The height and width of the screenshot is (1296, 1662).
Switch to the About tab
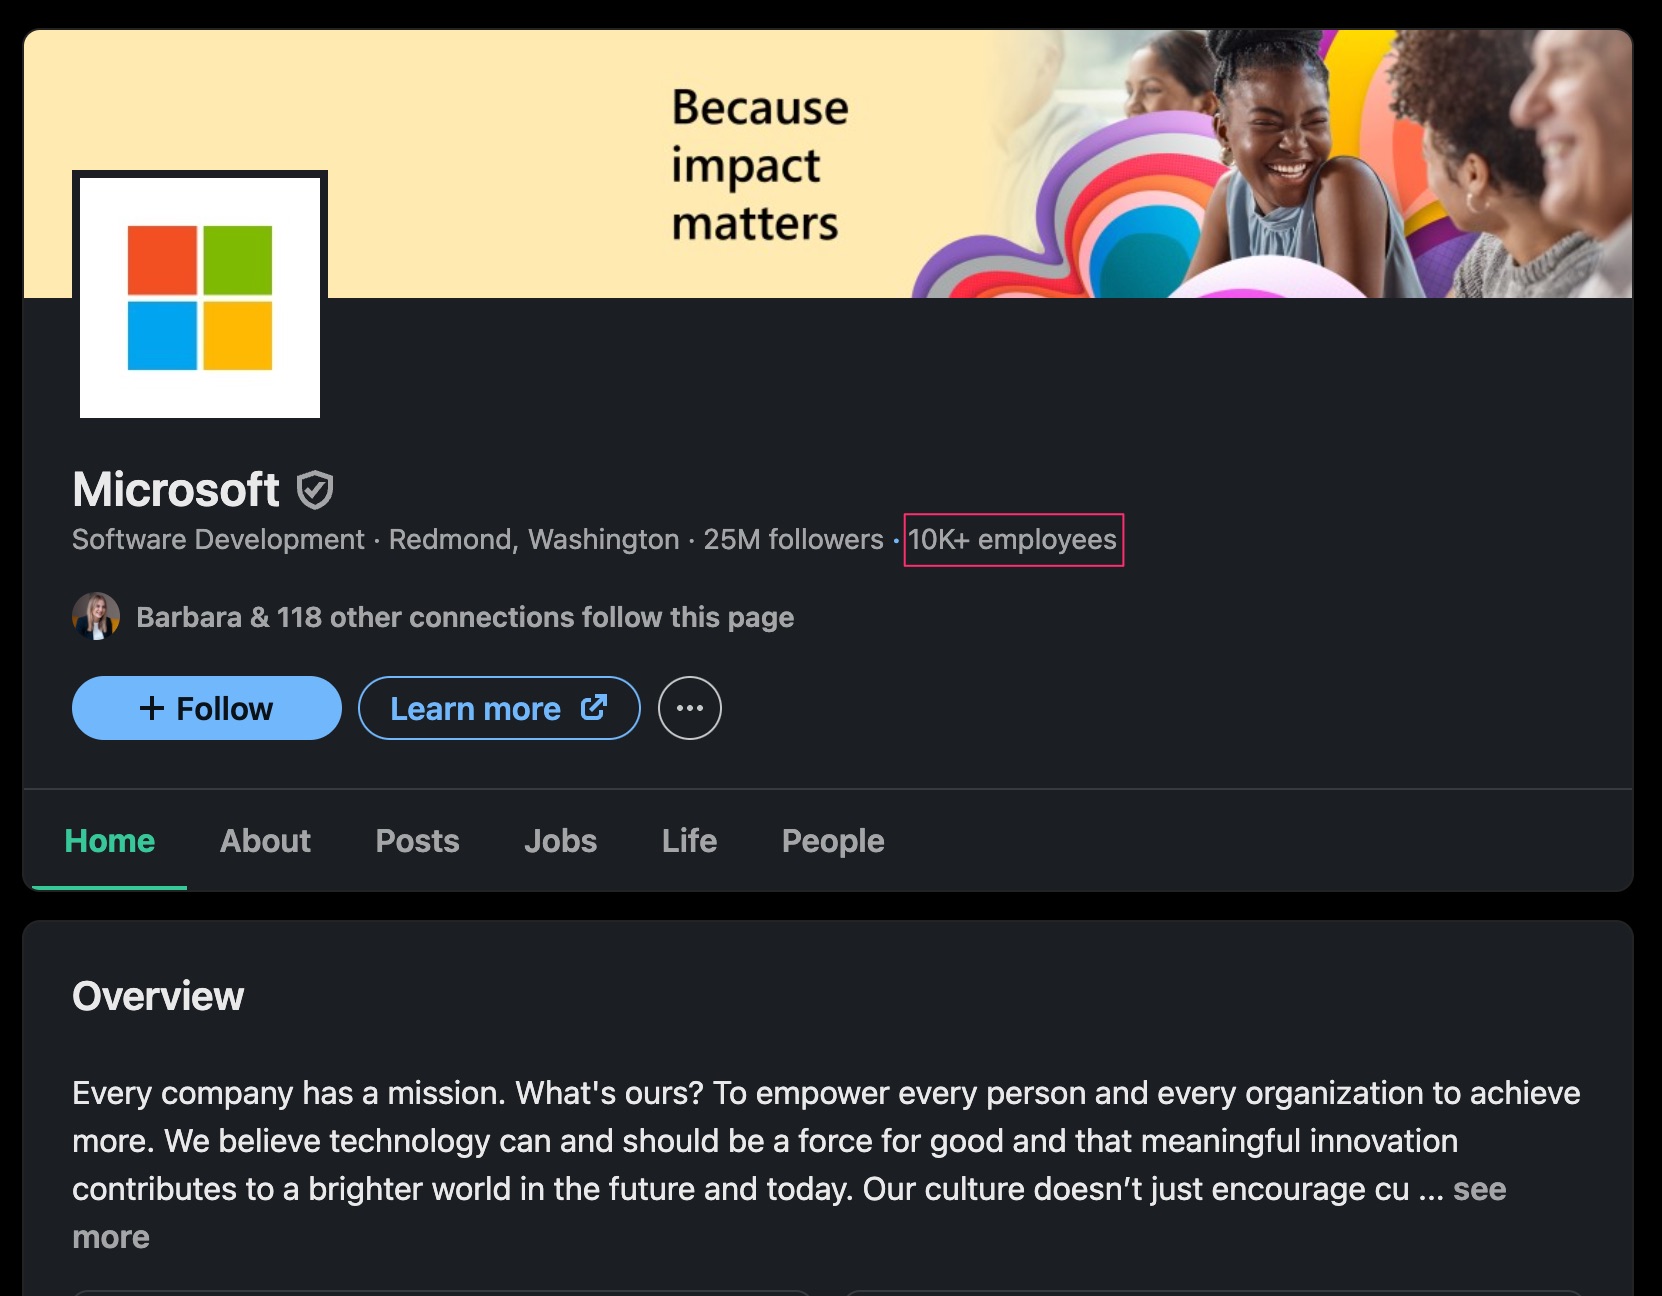pos(265,841)
